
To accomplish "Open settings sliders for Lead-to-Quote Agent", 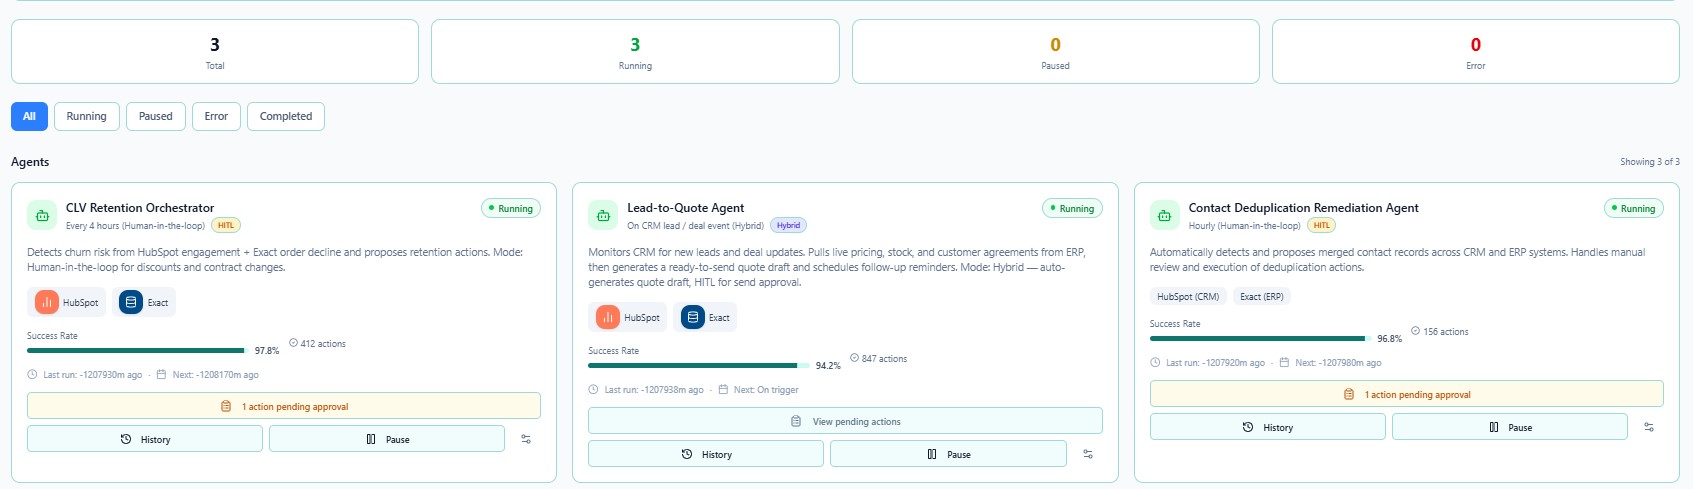I will click(x=1088, y=454).
